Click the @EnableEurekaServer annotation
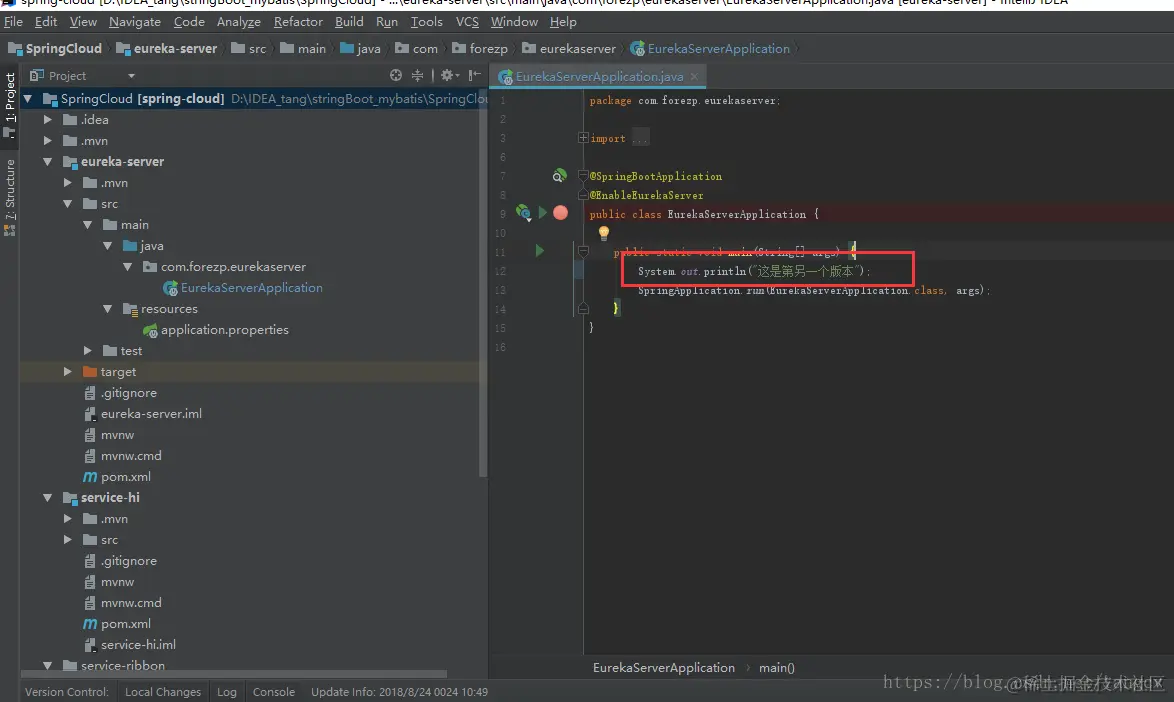This screenshot has width=1174, height=702. (646, 195)
